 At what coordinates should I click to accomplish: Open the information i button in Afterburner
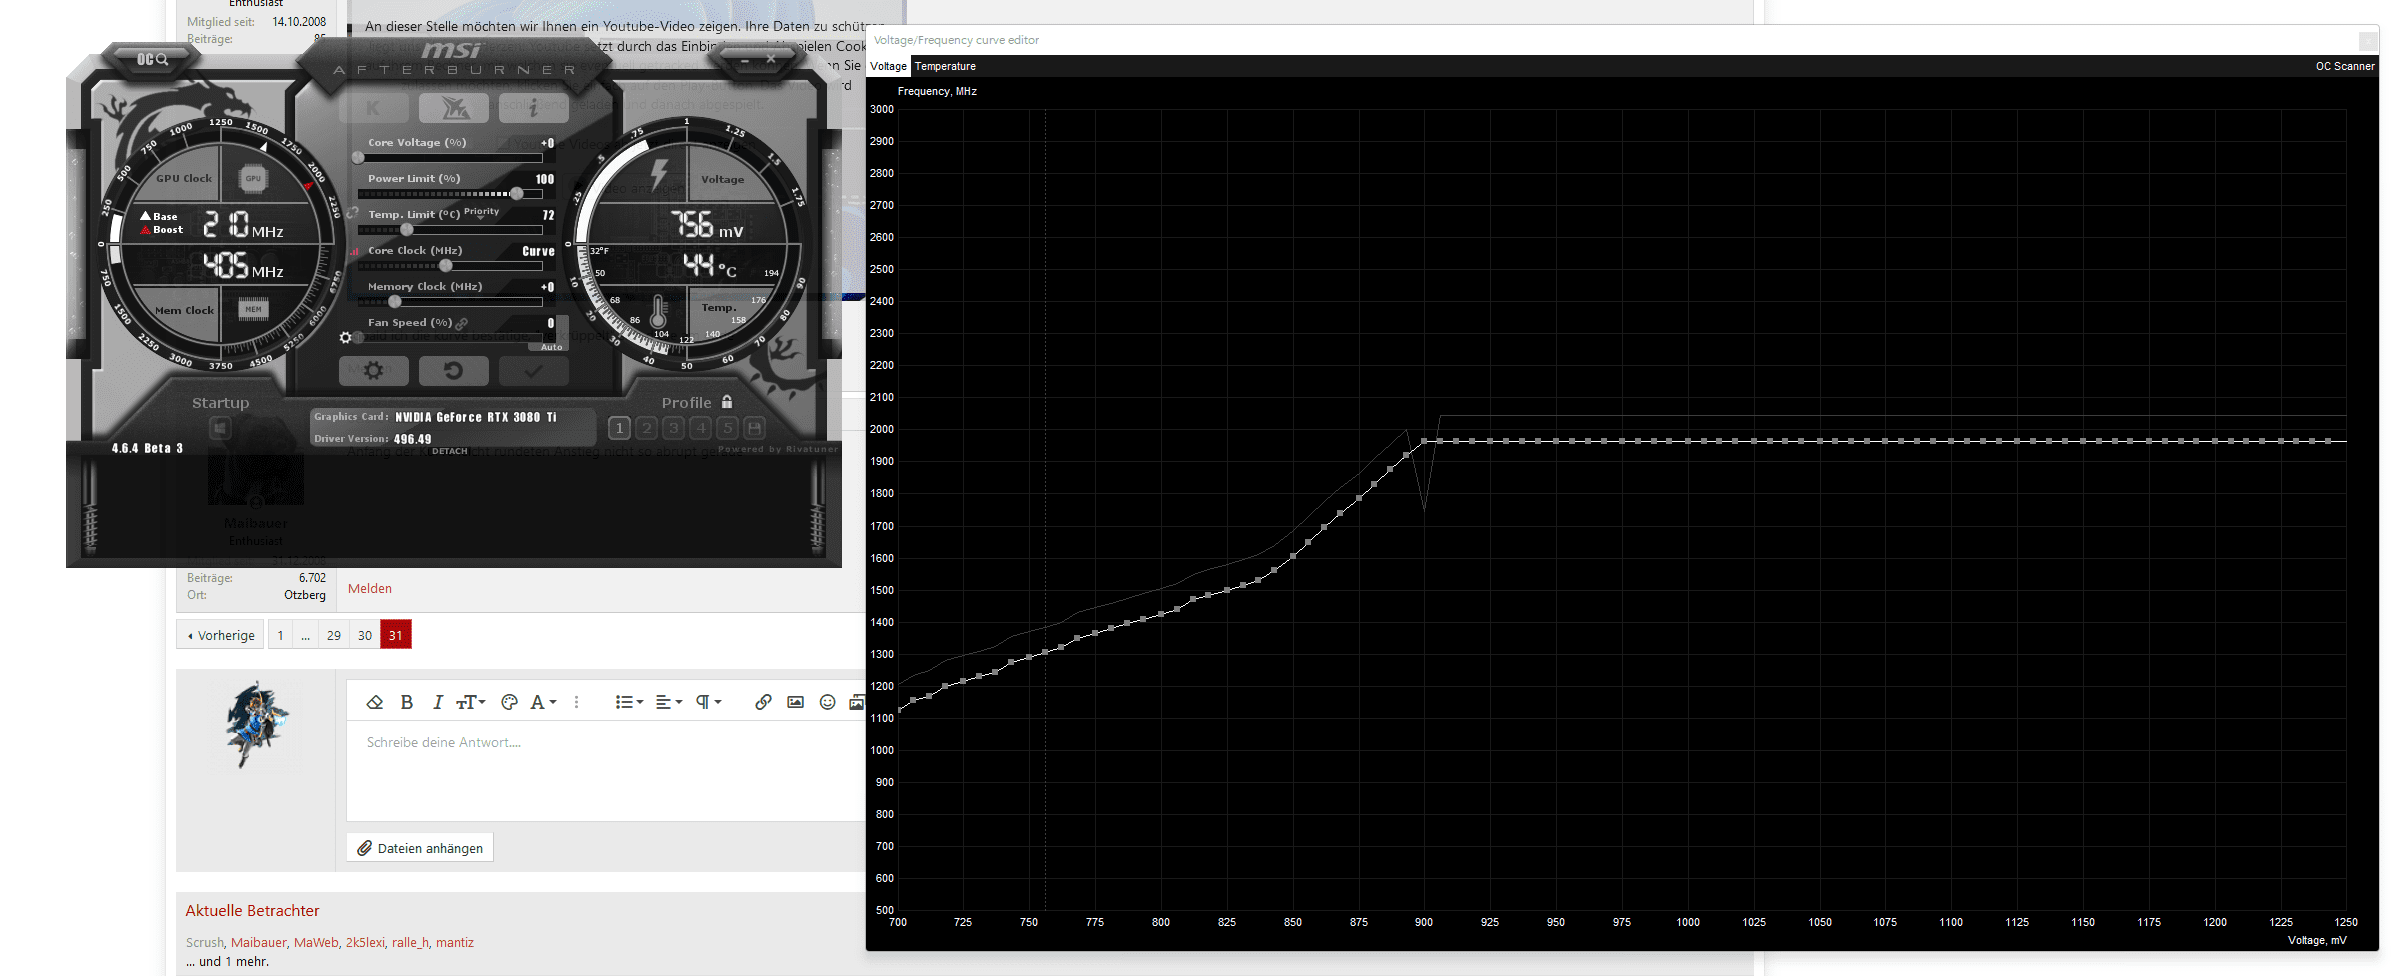533,108
